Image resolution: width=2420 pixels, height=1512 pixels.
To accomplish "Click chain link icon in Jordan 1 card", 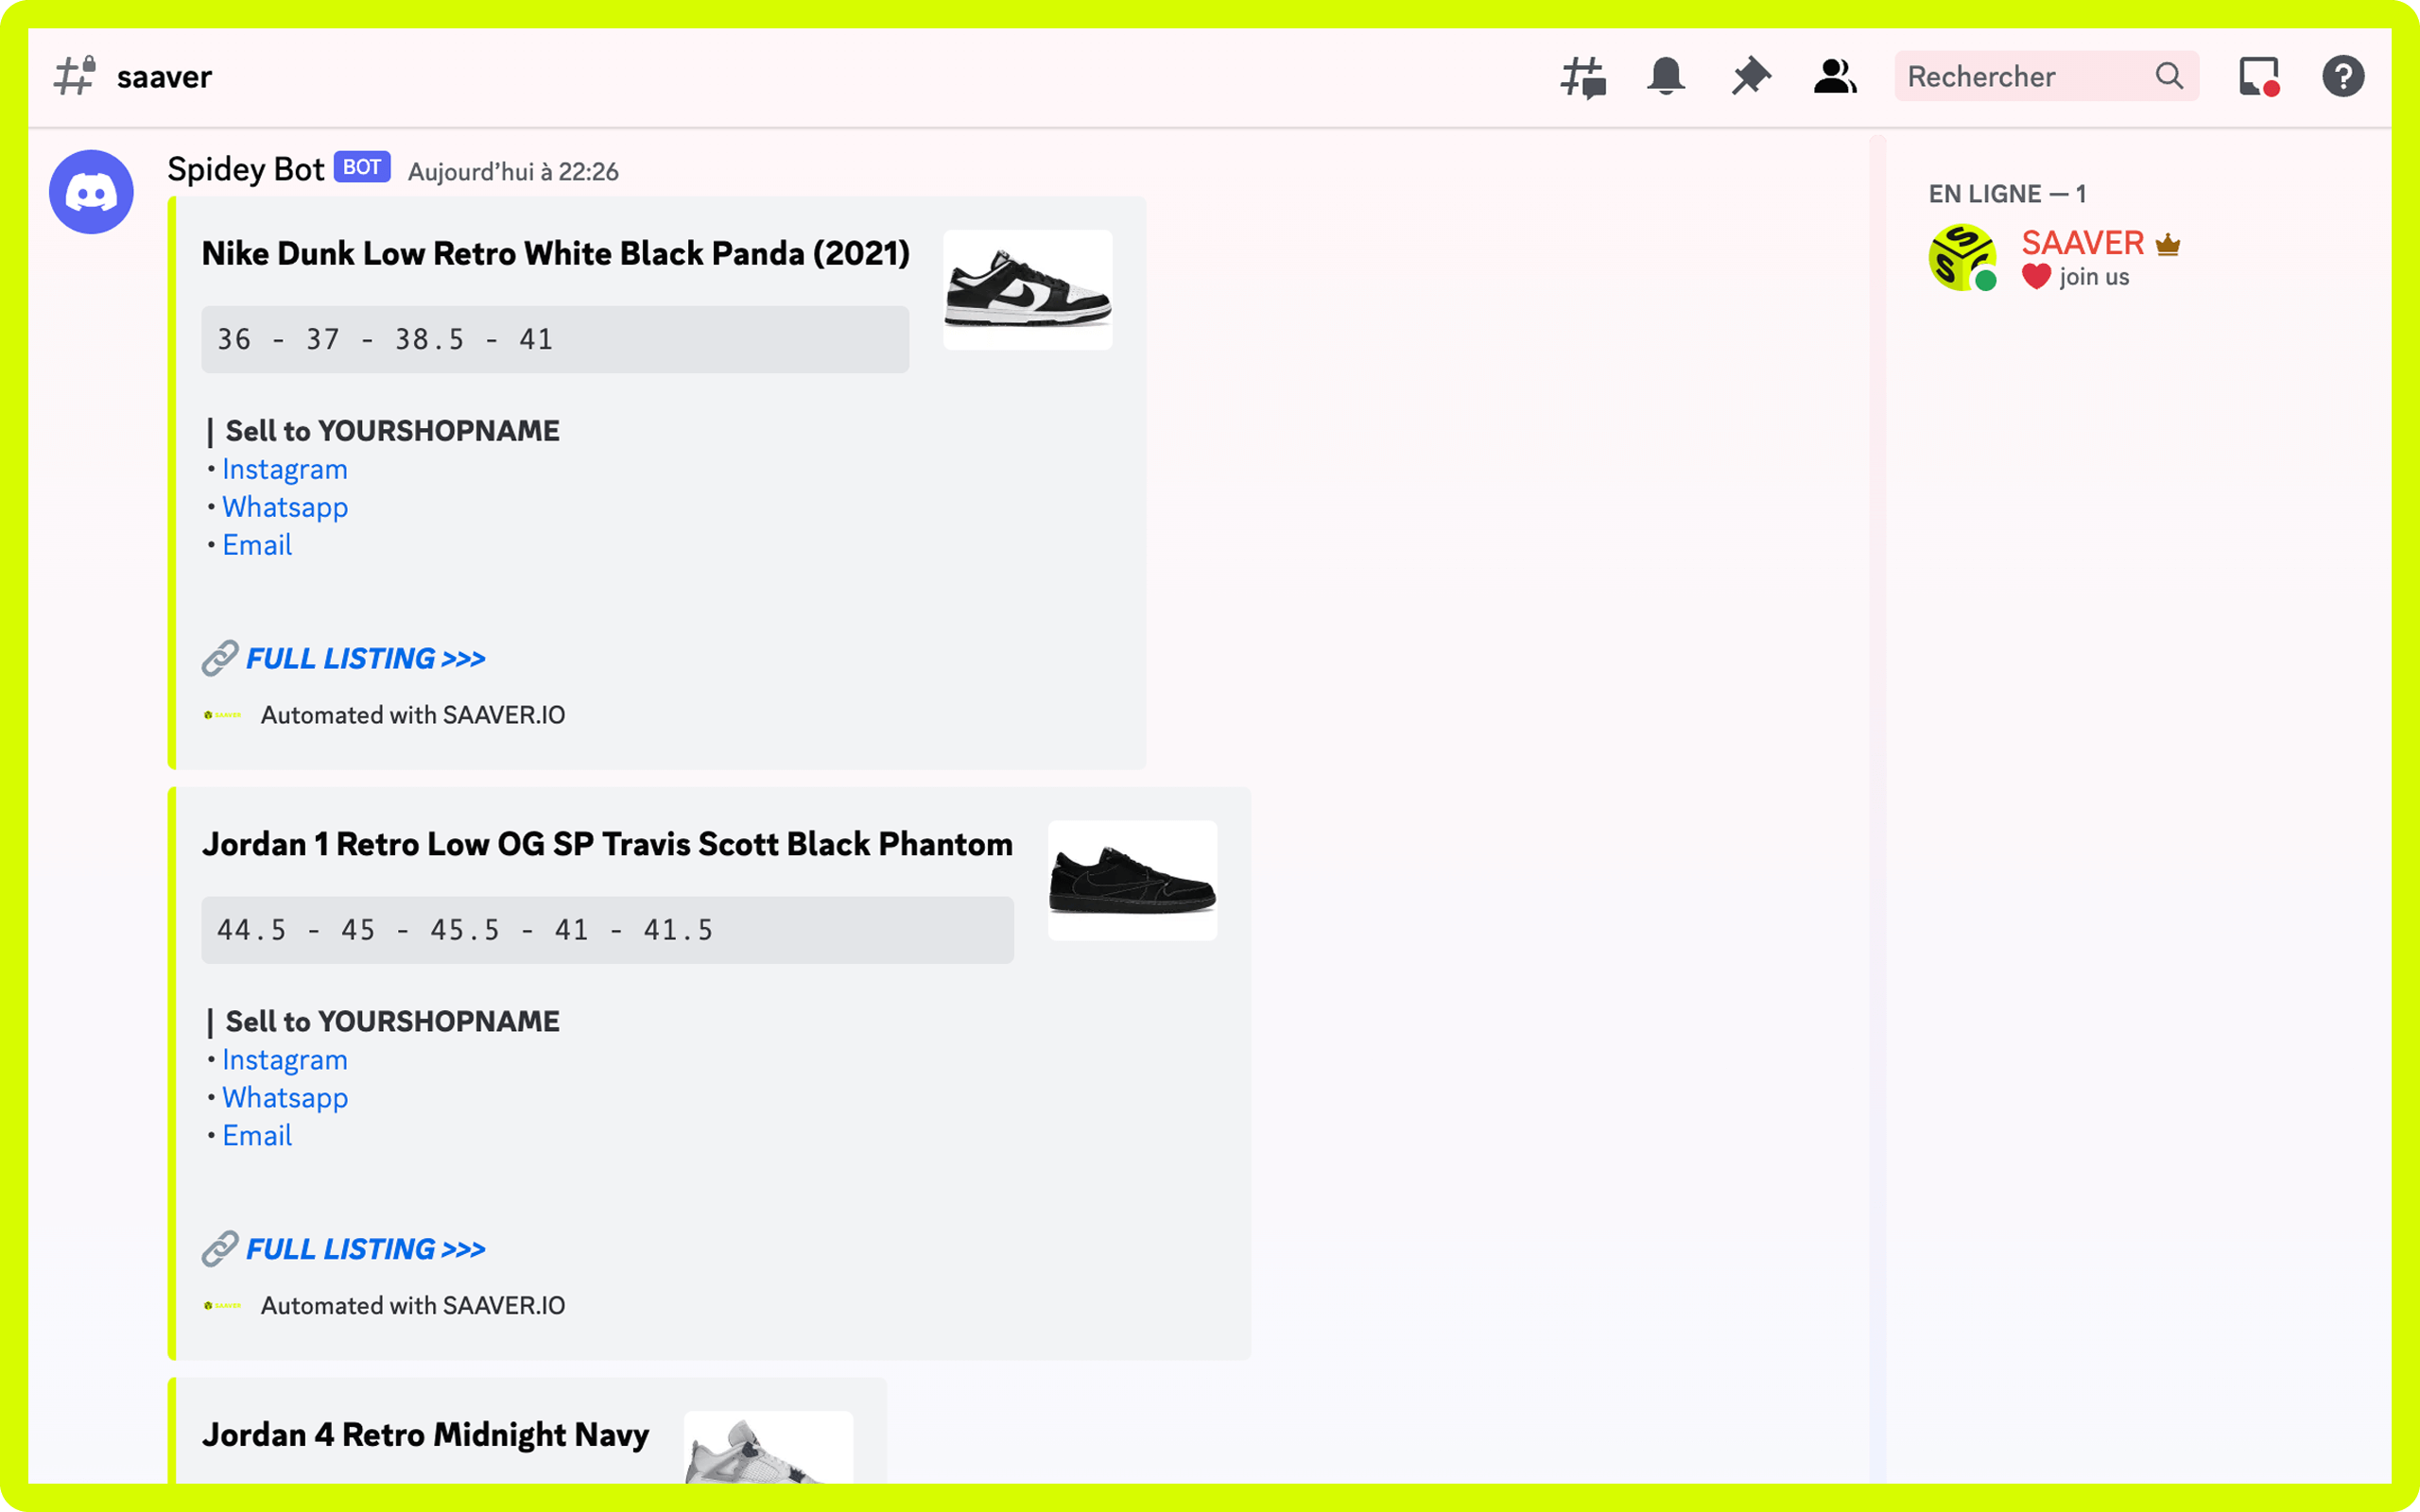I will point(220,1249).
